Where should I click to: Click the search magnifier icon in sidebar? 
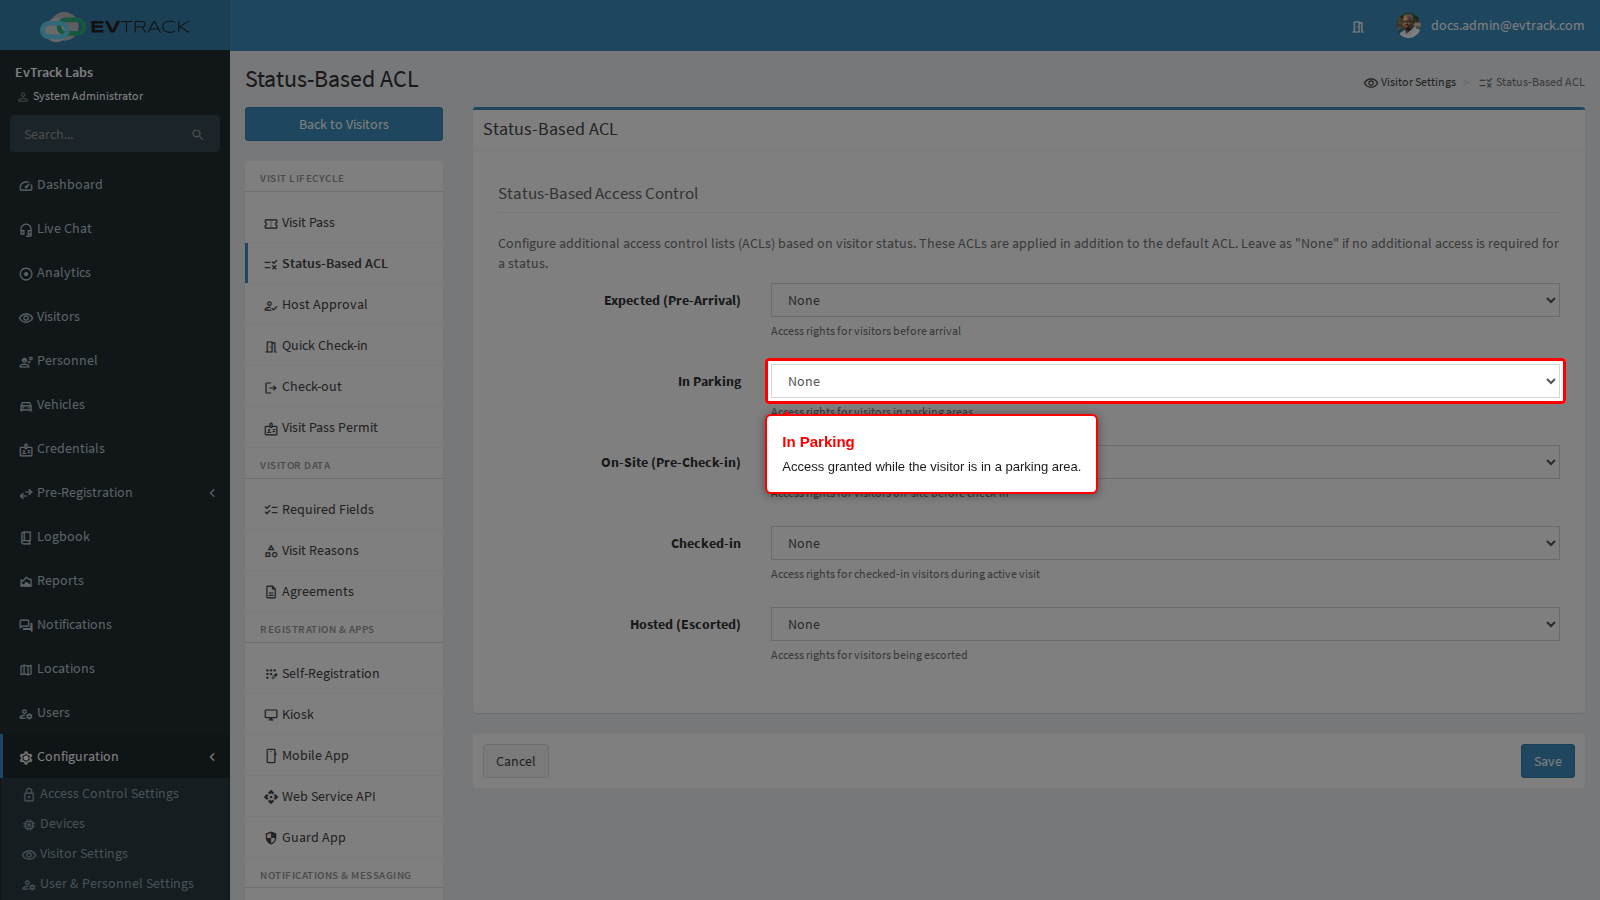[x=198, y=135]
